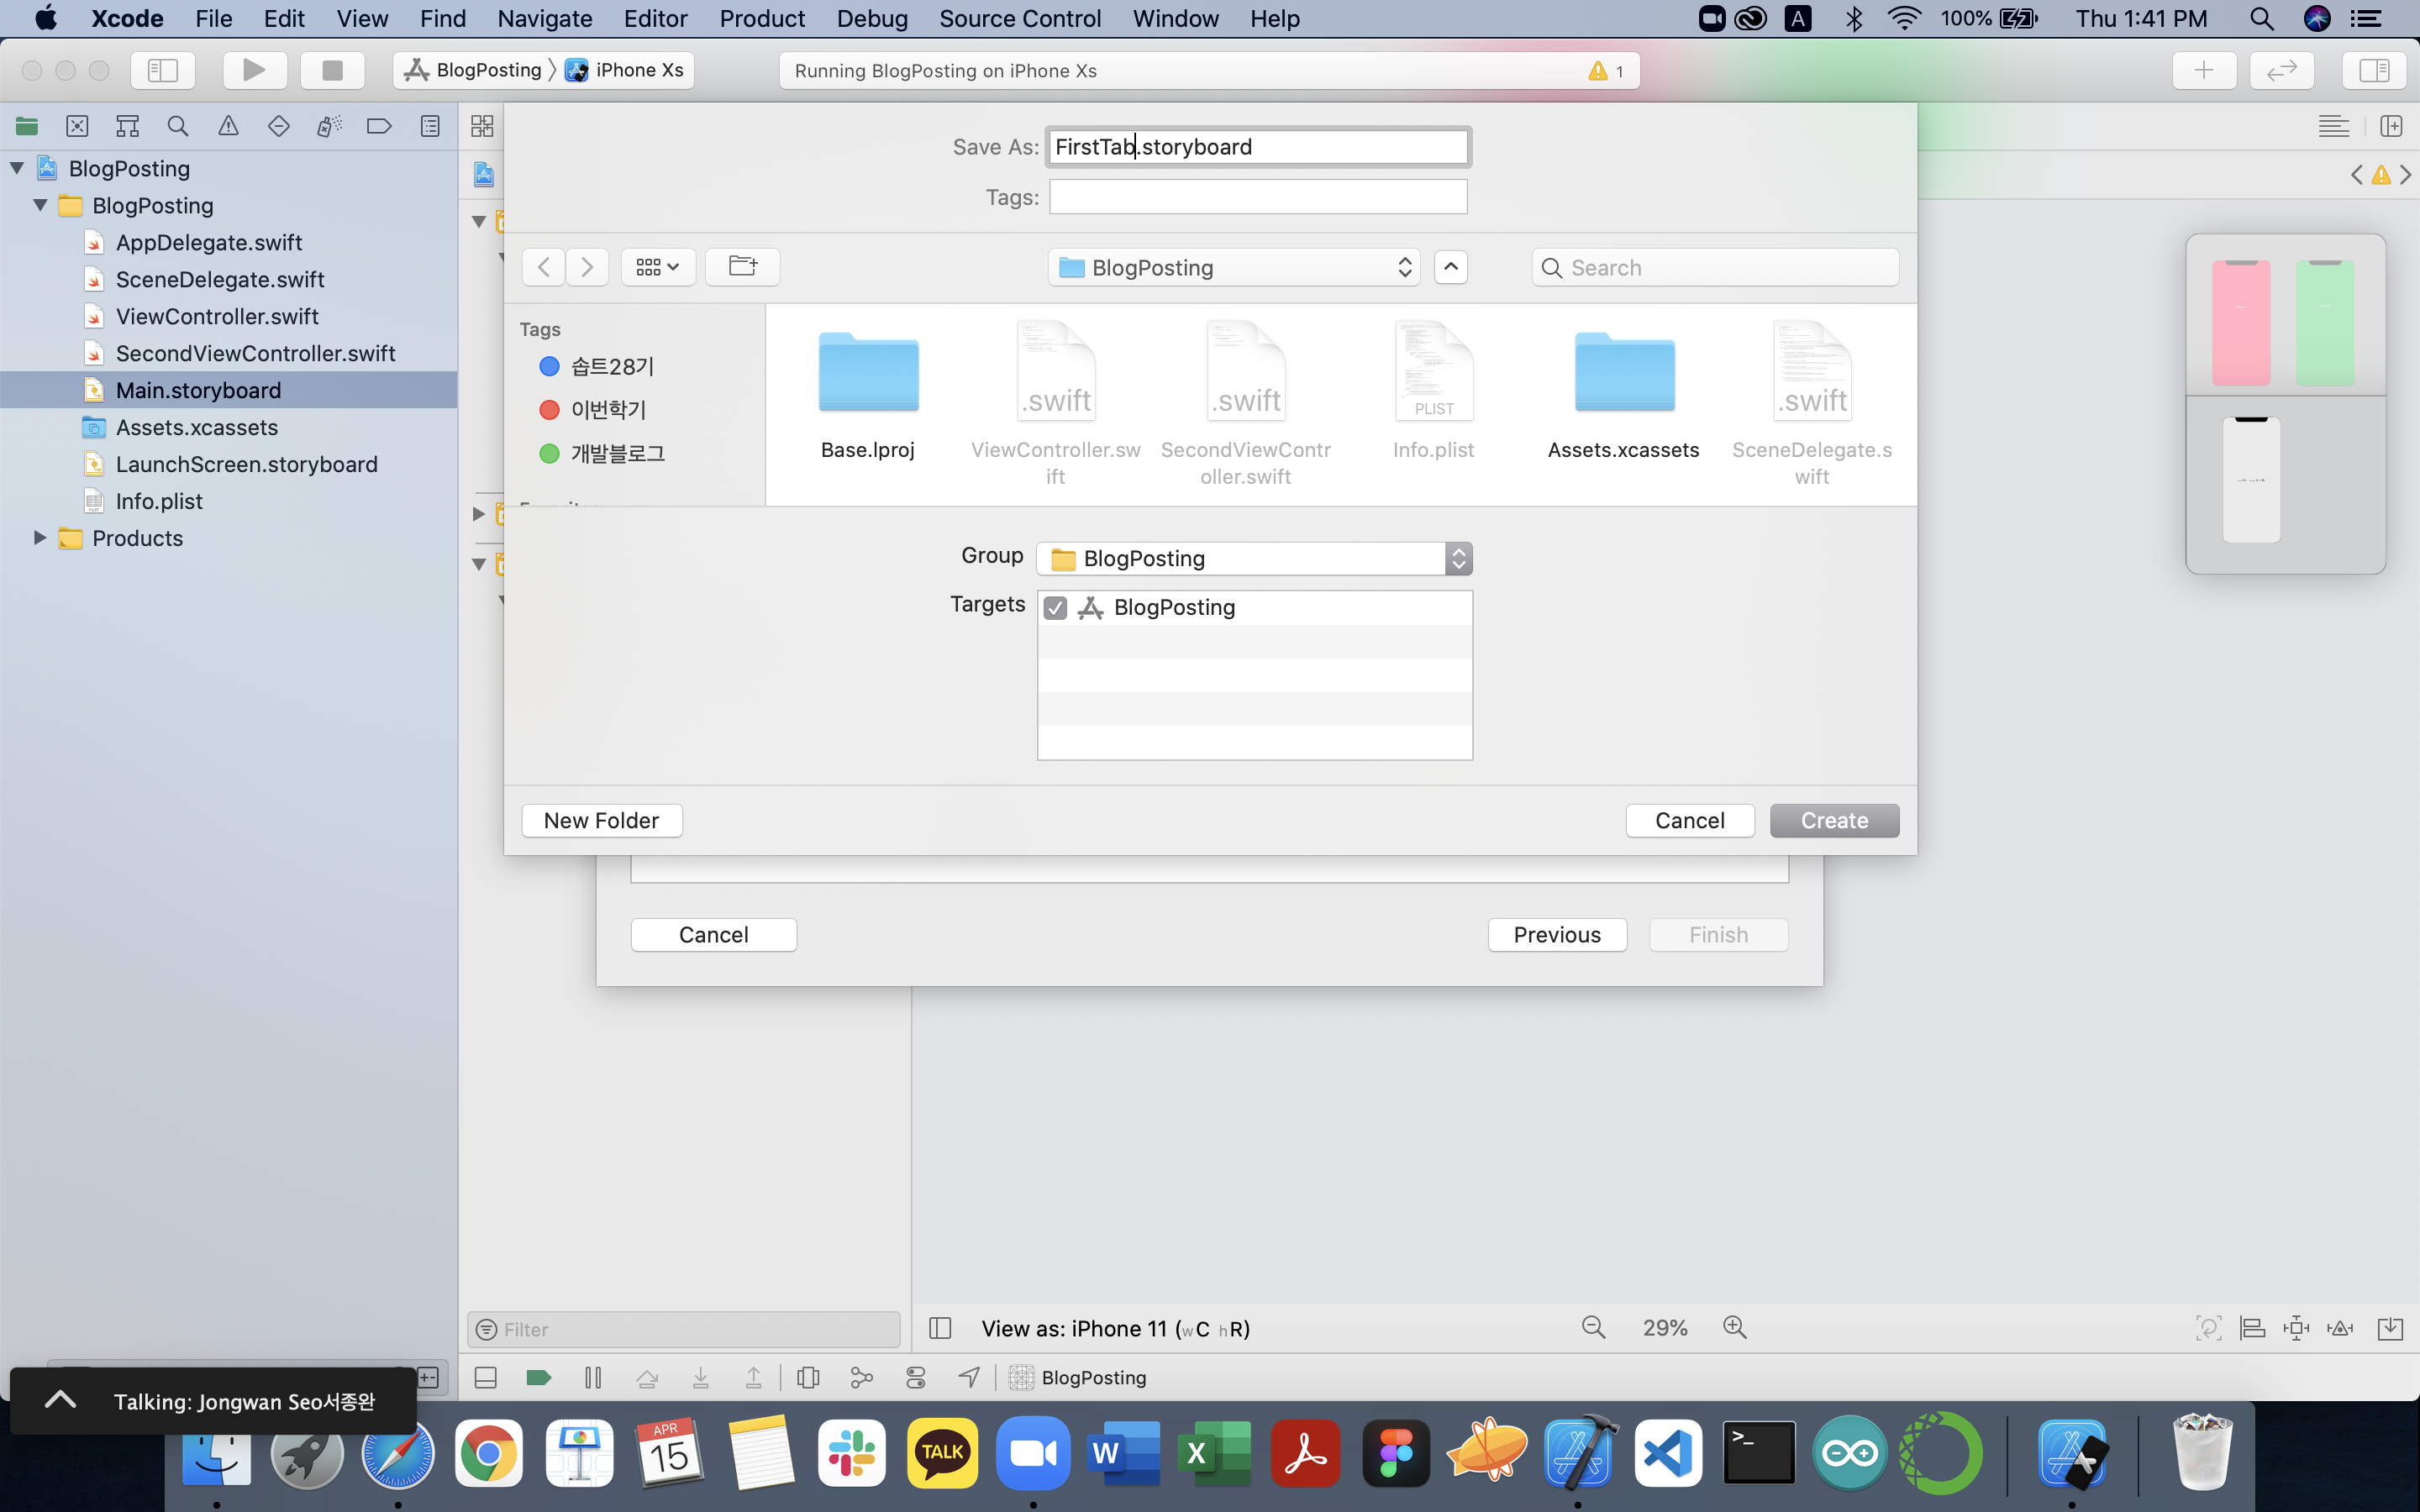Viewport: 2420px width, 1512px height.
Task: Zoom out the storyboard canvas
Action: 1593,1328
